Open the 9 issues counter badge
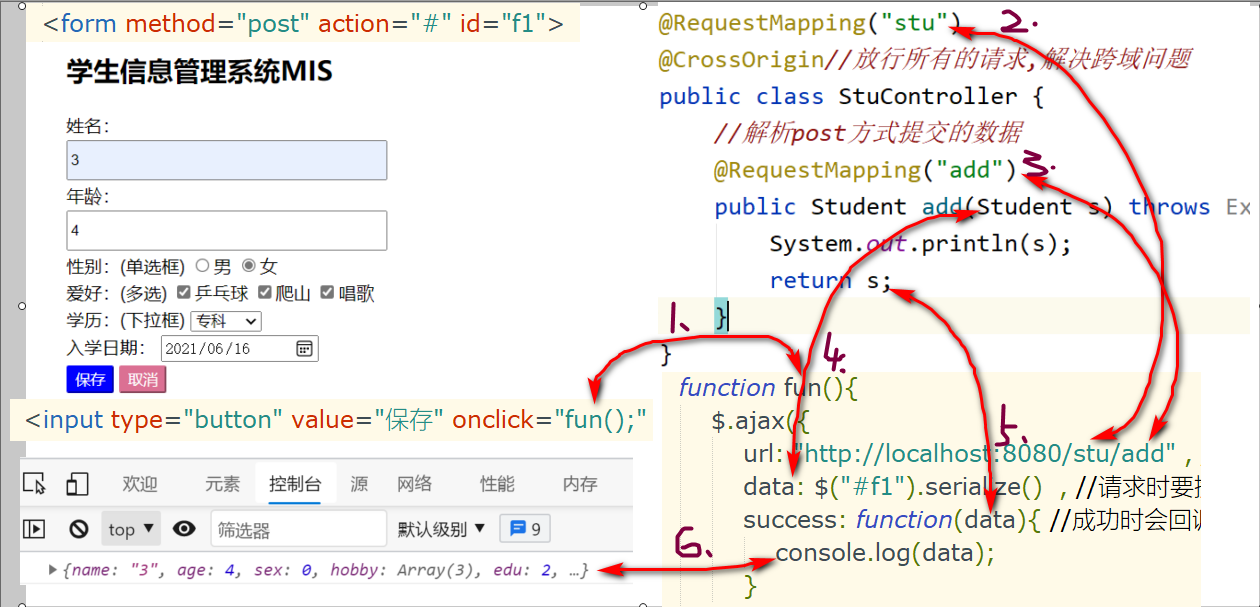The width and height of the screenshot is (1260, 607). [525, 528]
